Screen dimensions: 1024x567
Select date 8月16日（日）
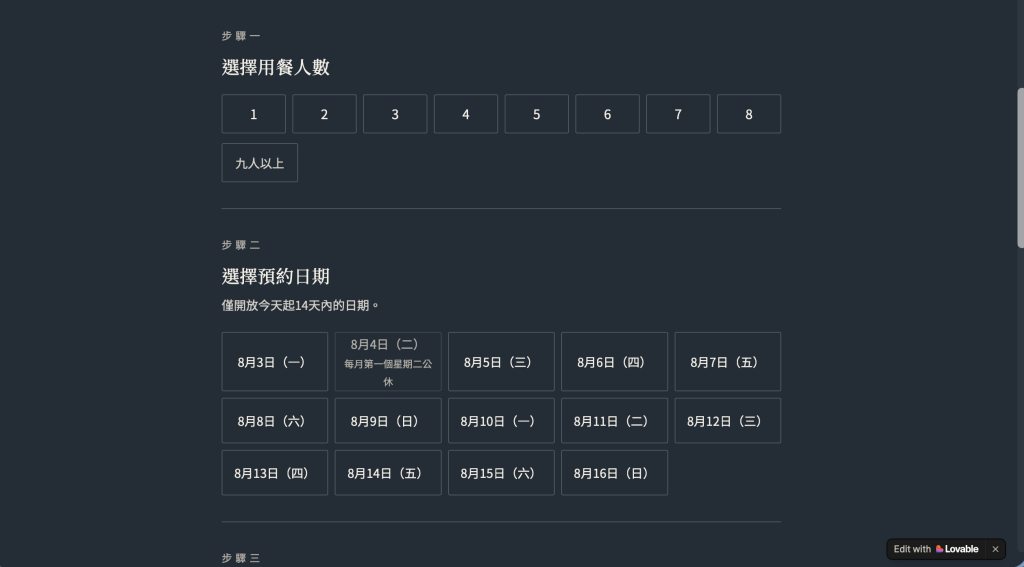tap(615, 473)
